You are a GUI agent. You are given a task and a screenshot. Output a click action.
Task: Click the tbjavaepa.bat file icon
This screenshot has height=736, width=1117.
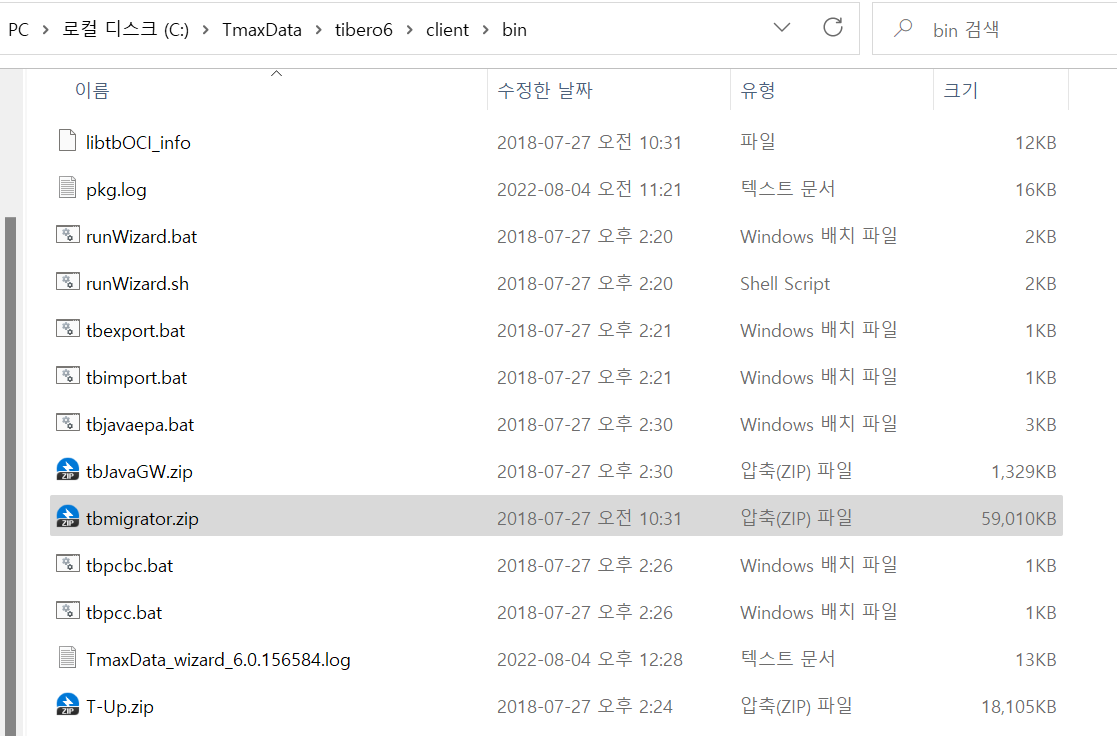68,423
